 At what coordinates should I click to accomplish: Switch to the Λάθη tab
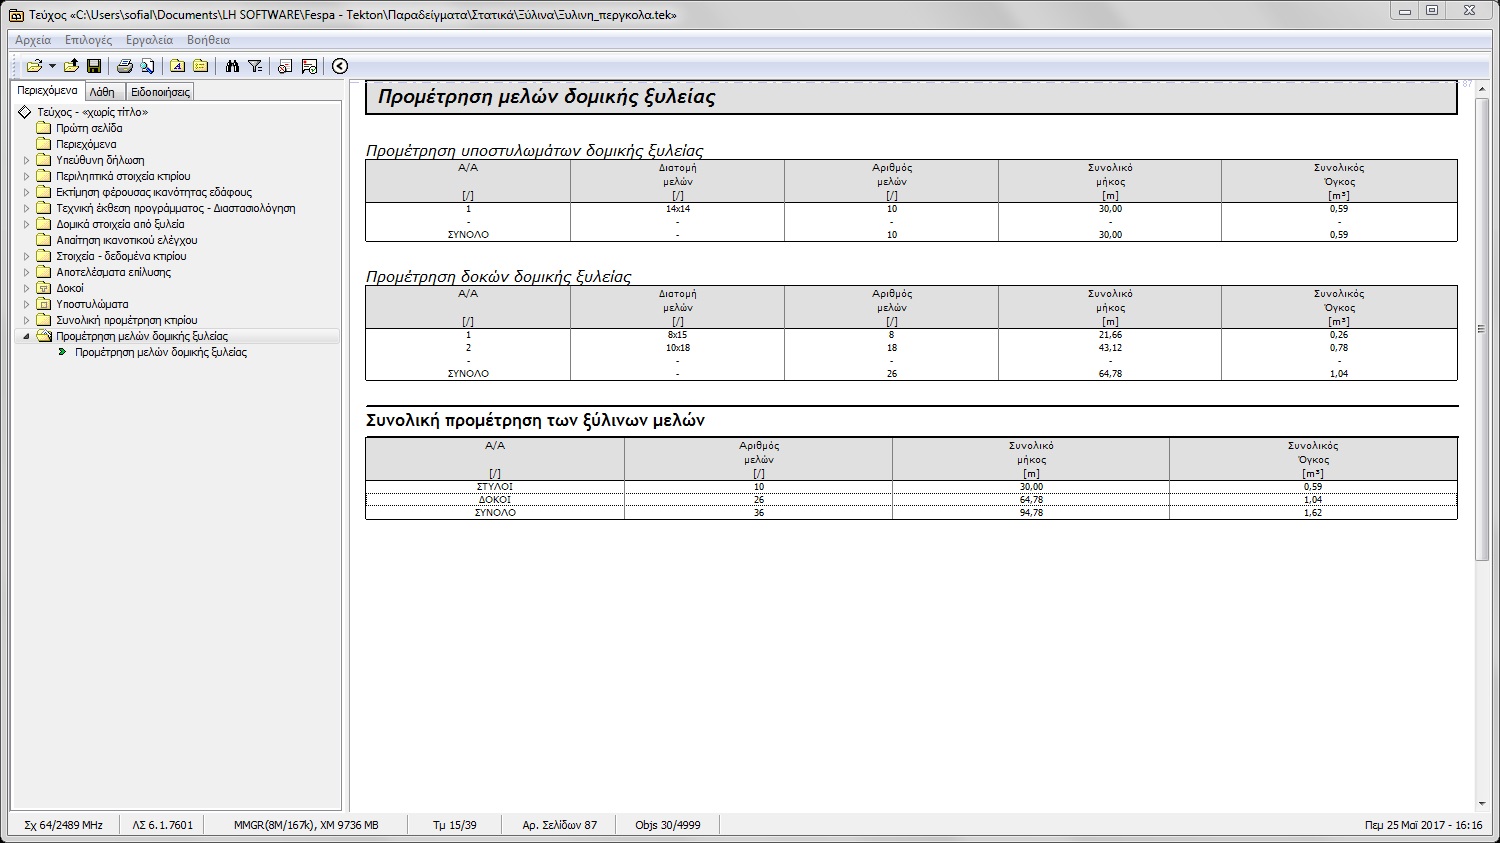(102, 92)
